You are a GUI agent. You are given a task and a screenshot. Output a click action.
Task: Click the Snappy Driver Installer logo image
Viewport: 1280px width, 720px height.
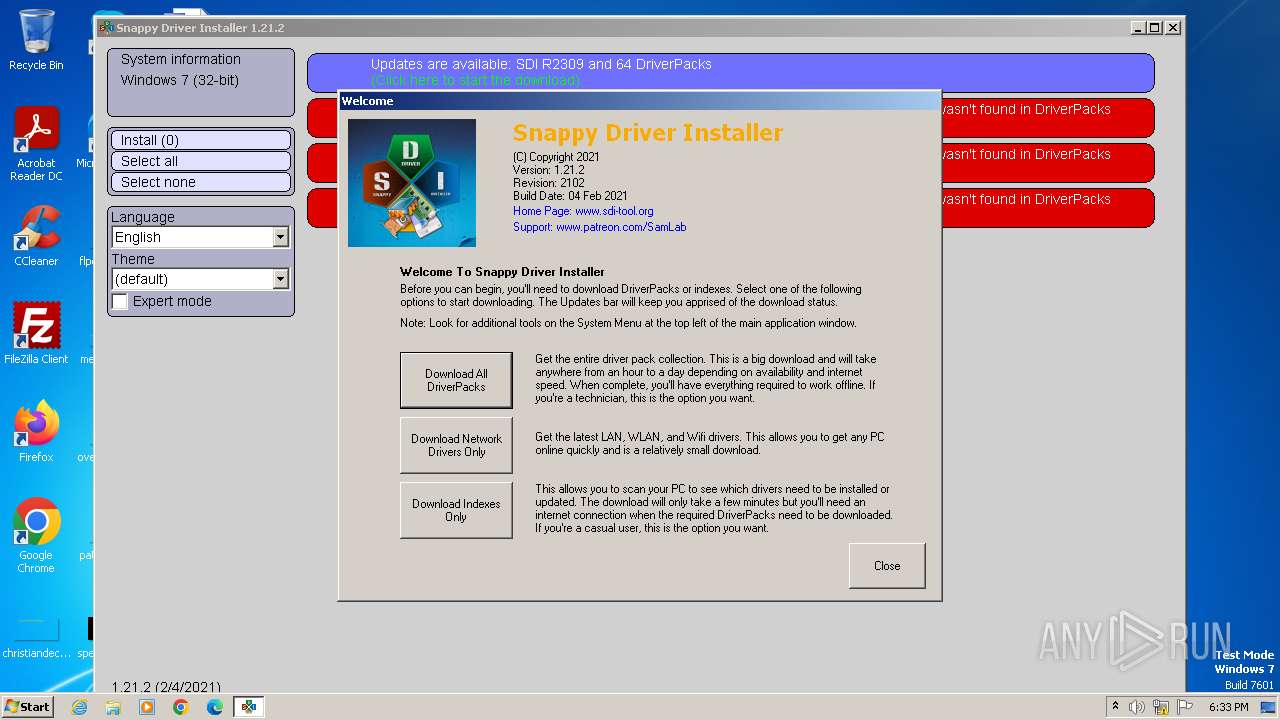pyautogui.click(x=412, y=183)
